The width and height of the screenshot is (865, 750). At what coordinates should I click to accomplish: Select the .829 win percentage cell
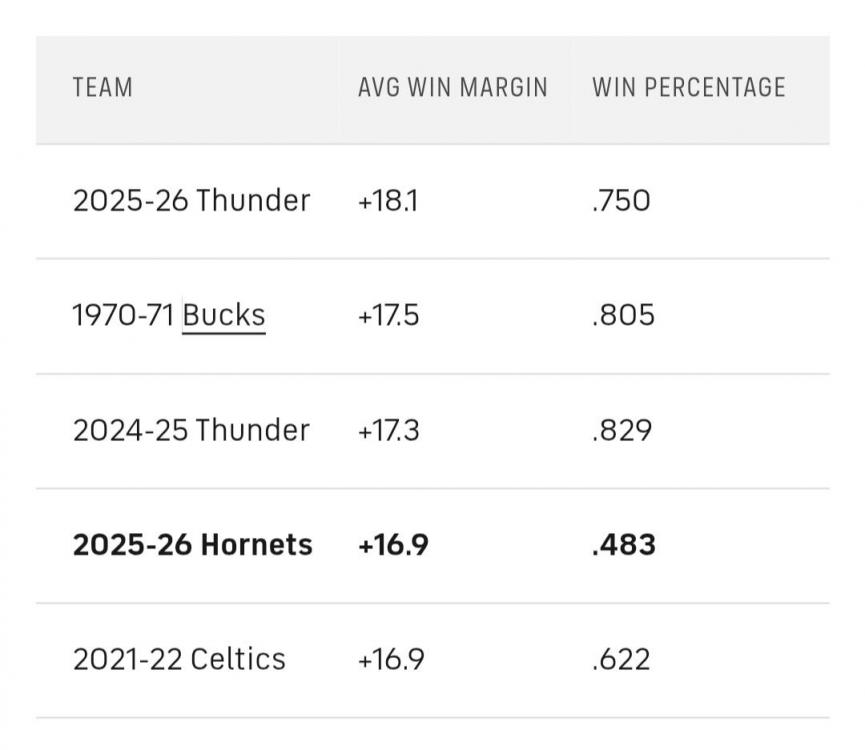(622, 431)
